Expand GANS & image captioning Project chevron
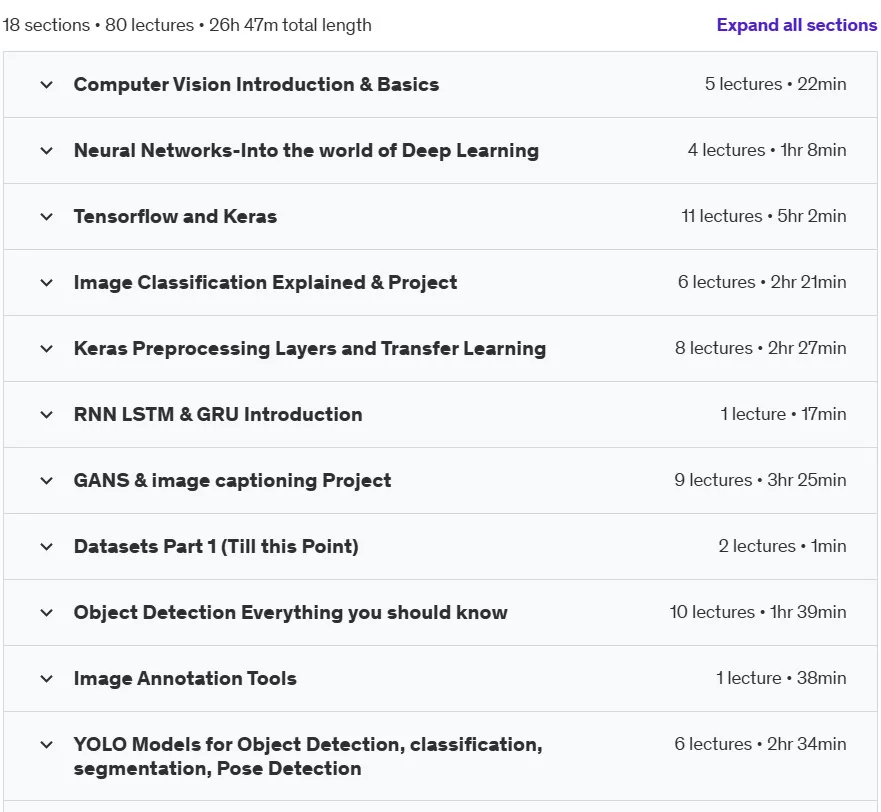This screenshot has height=812, width=881. tap(47, 481)
